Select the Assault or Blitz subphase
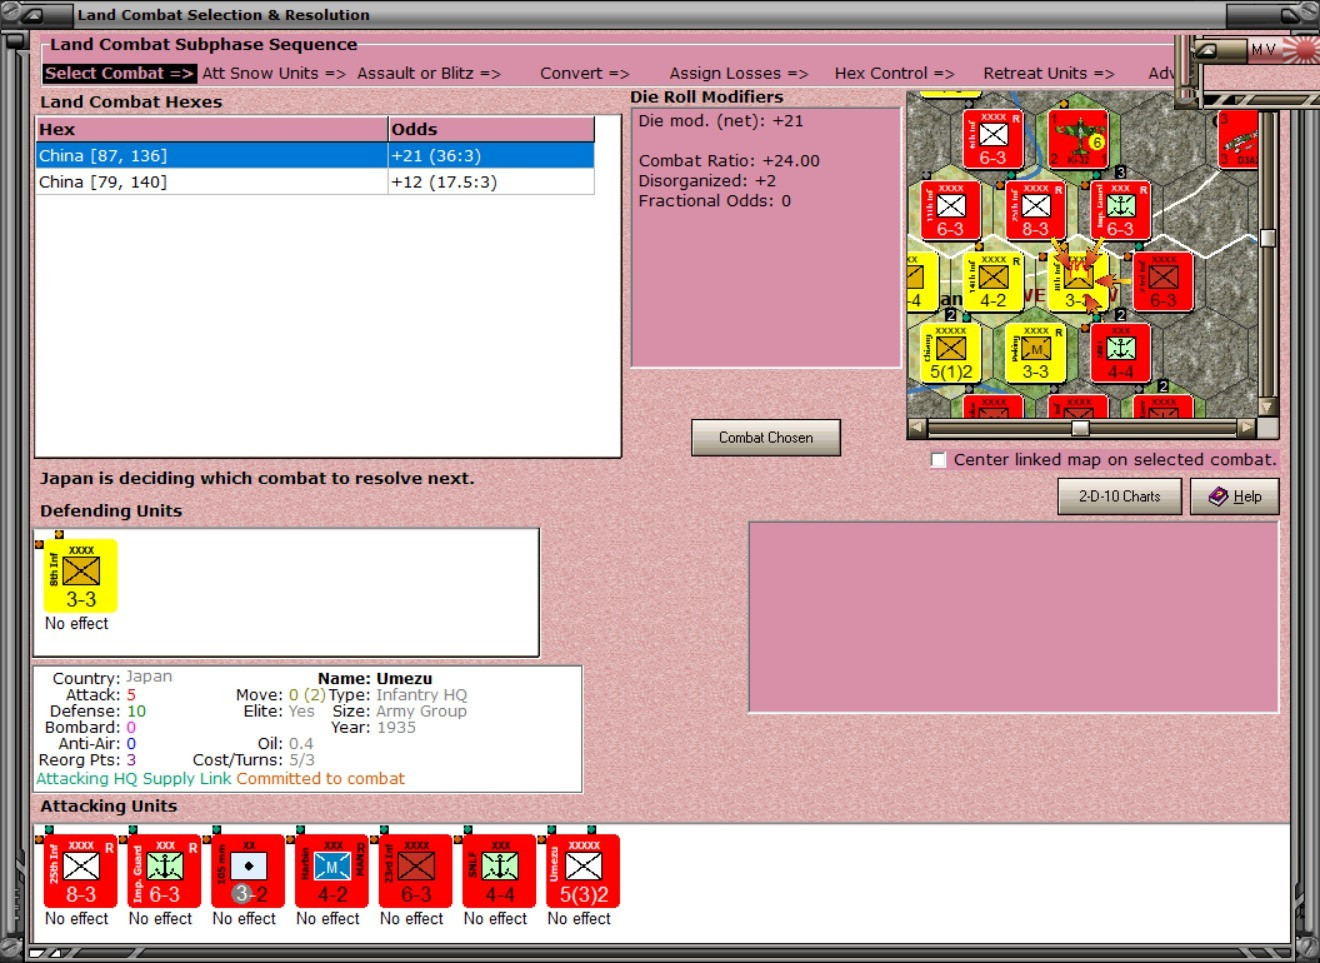Image resolution: width=1320 pixels, height=963 pixels. 428,73
